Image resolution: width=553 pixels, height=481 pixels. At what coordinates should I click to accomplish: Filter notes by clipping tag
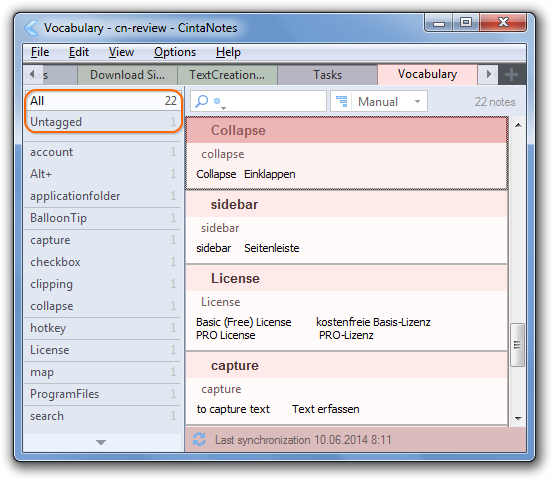(103, 284)
